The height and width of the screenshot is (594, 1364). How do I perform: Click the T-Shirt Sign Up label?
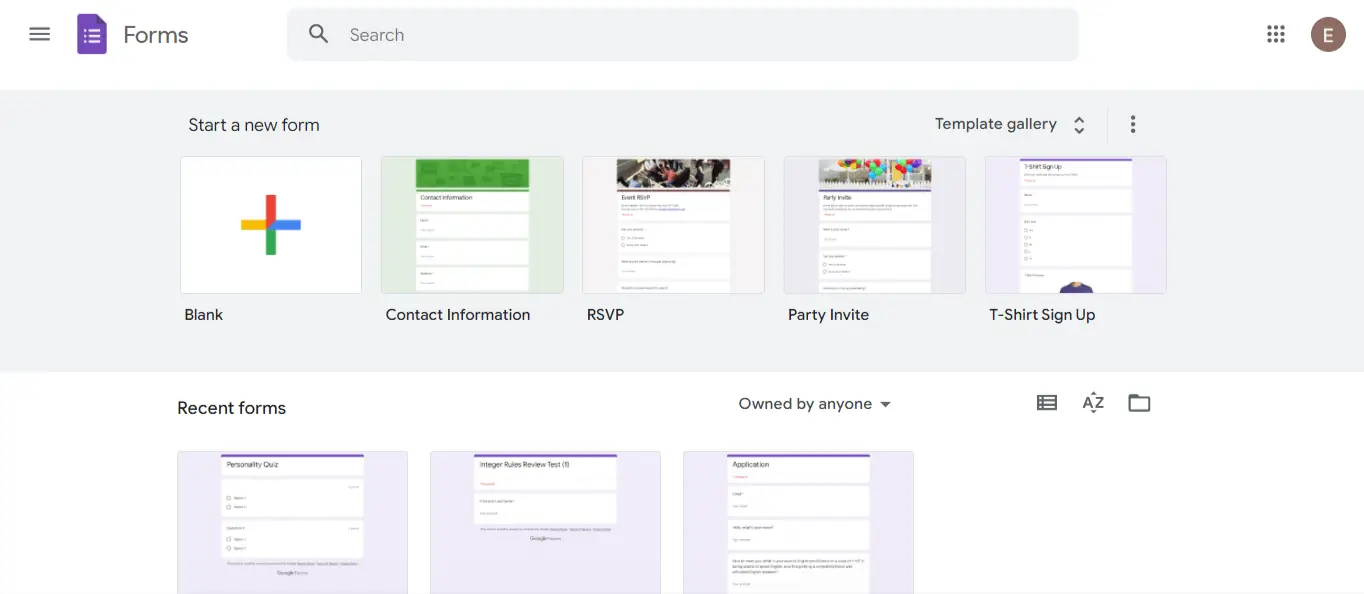coord(1042,314)
